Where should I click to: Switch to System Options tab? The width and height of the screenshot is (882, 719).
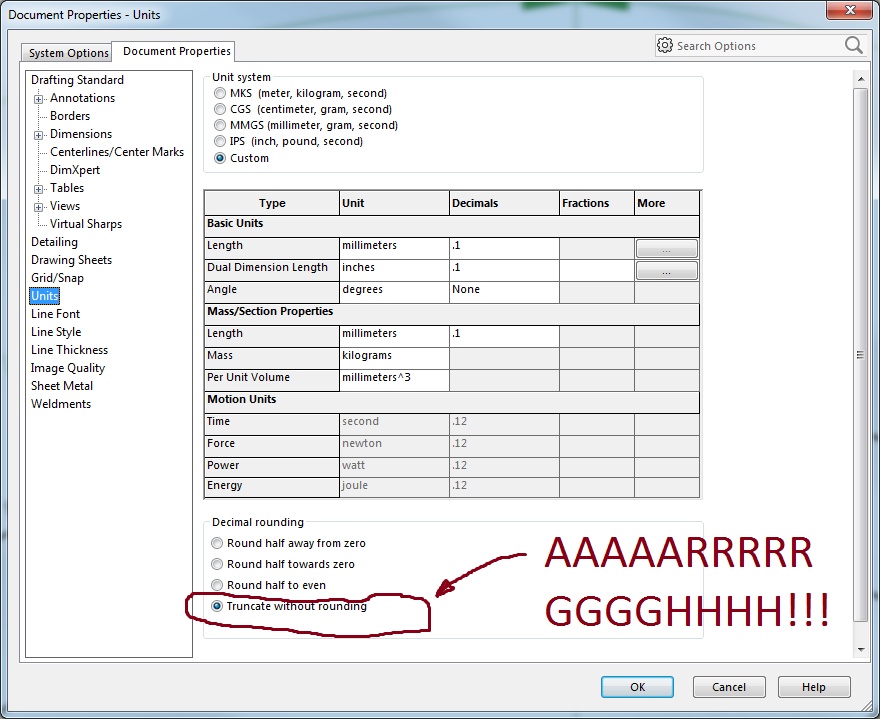click(x=69, y=53)
